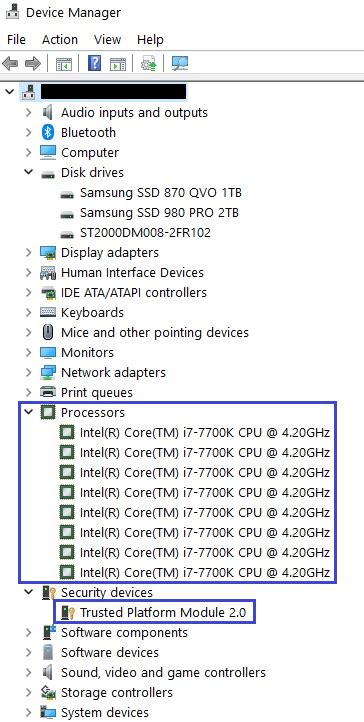The width and height of the screenshot is (364, 722).
Task: Click the Print queues printer icon
Action: pyautogui.click(x=48, y=392)
